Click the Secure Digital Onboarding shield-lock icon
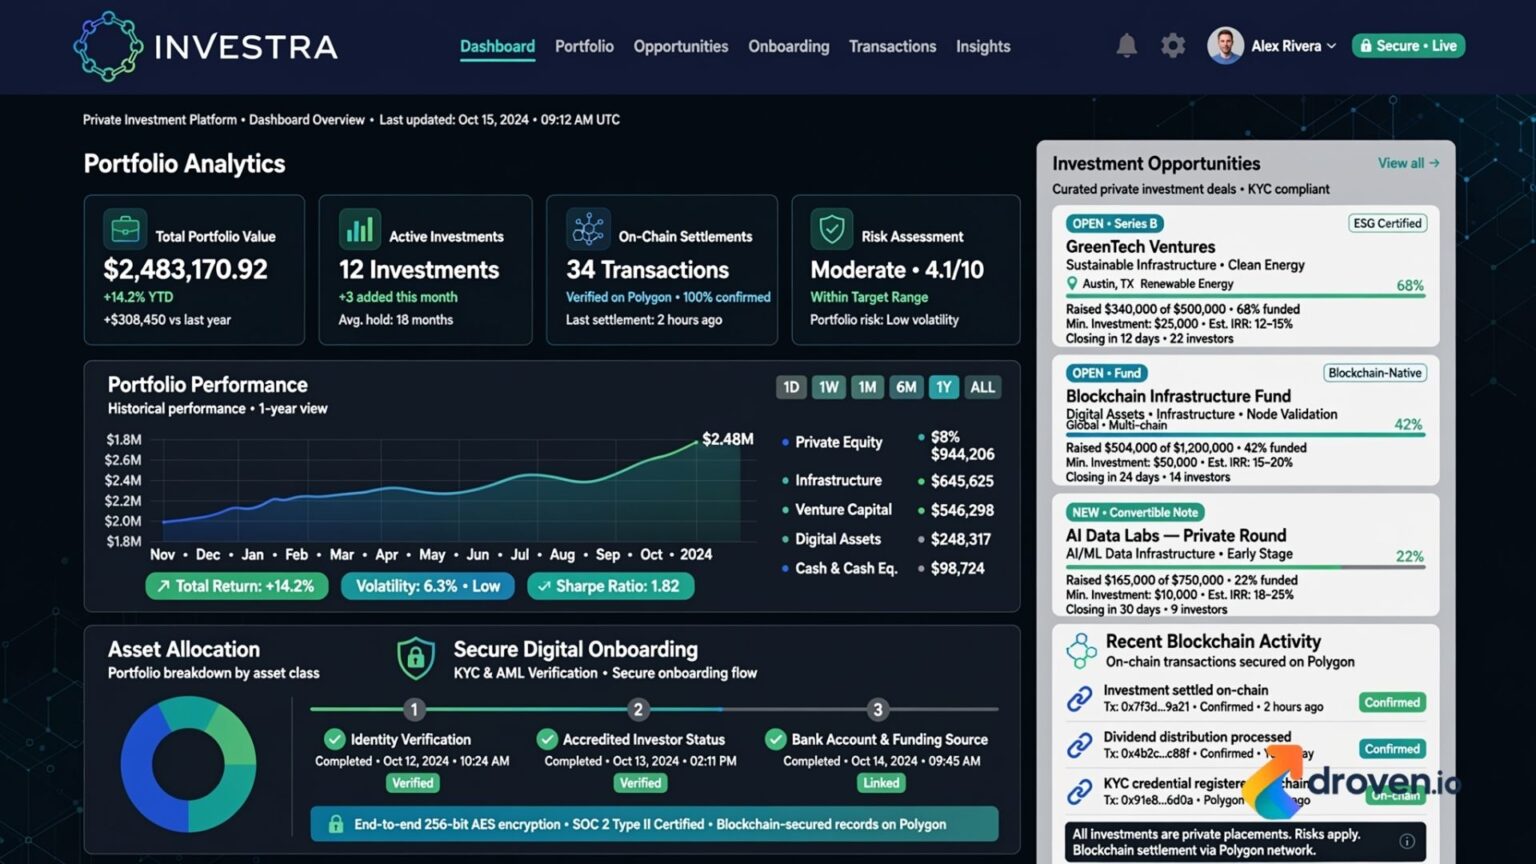Image resolution: width=1536 pixels, height=864 pixels. (x=416, y=658)
